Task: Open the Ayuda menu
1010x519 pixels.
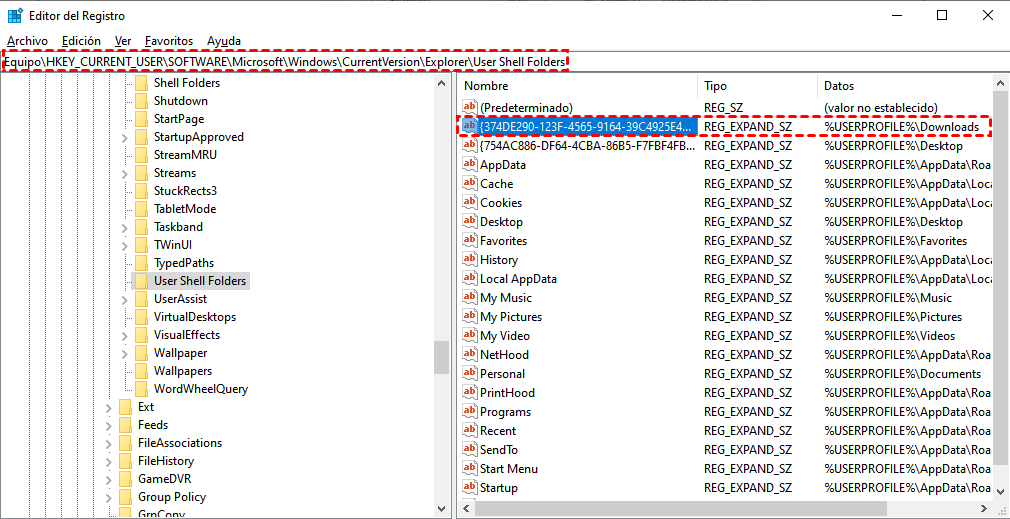Action: (x=224, y=41)
